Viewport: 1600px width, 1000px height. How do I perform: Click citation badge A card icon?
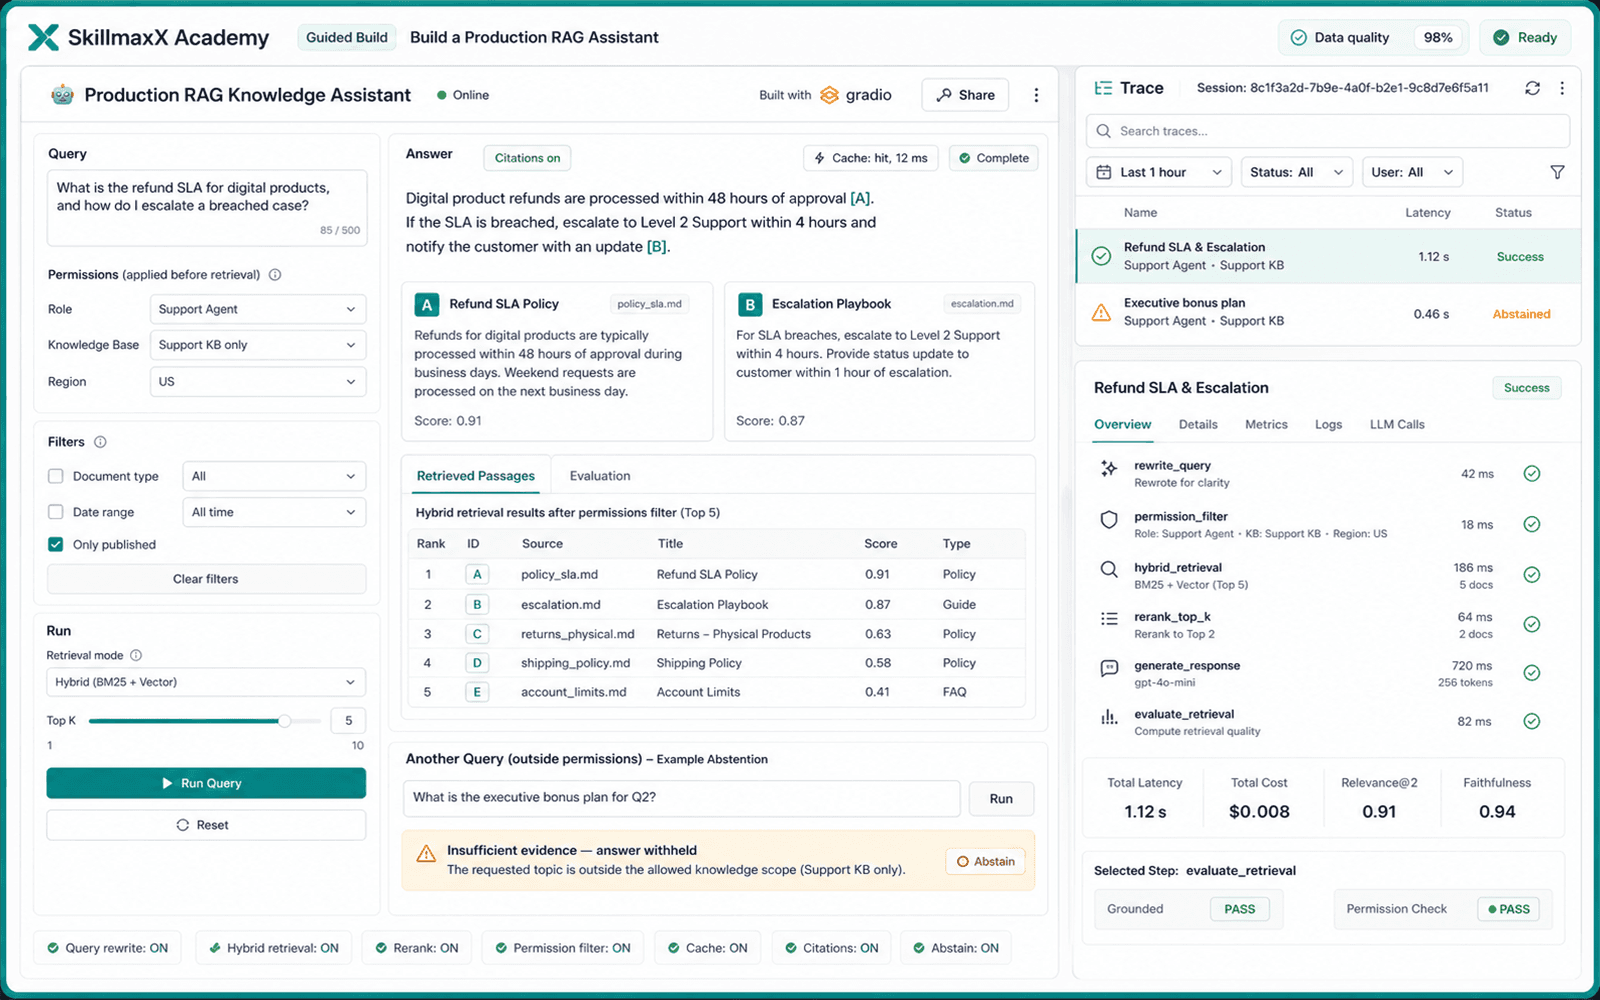point(427,304)
